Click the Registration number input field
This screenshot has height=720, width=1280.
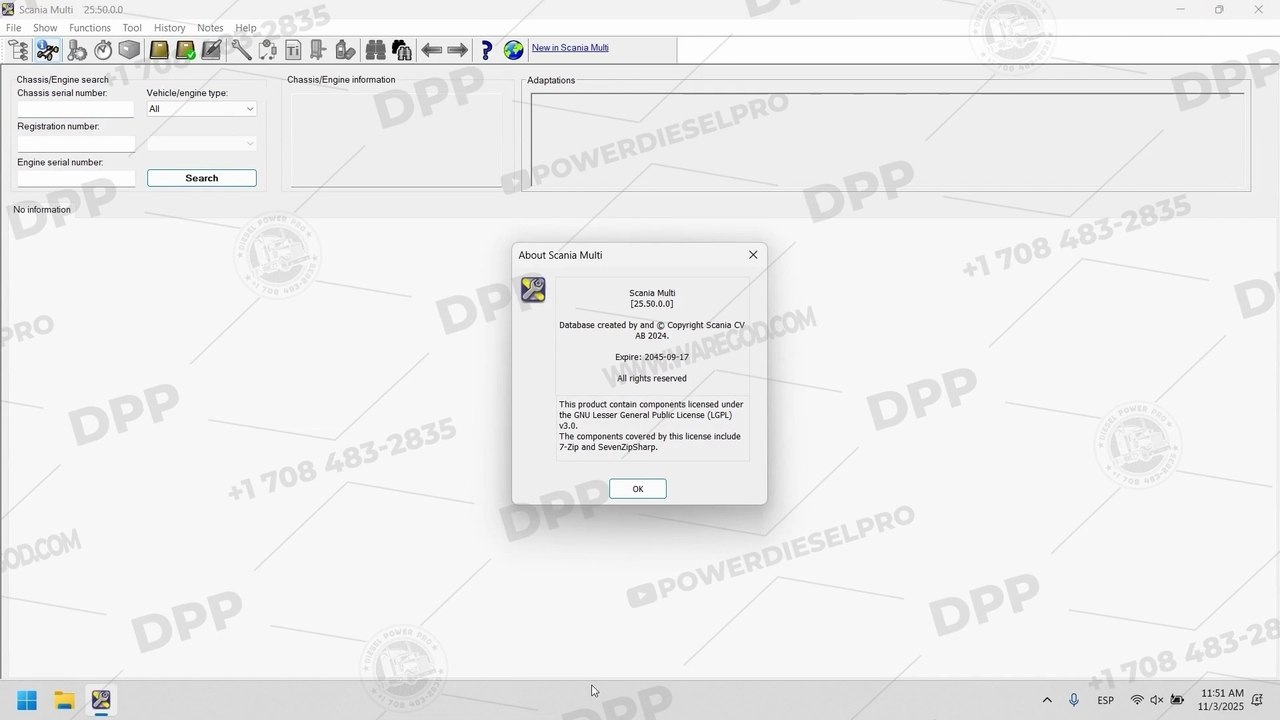pos(75,143)
